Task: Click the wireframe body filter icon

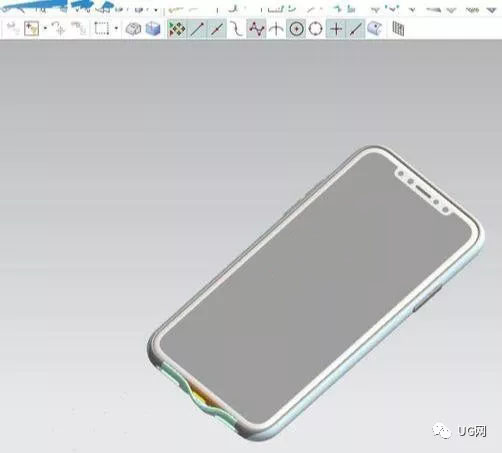Action: [133, 29]
